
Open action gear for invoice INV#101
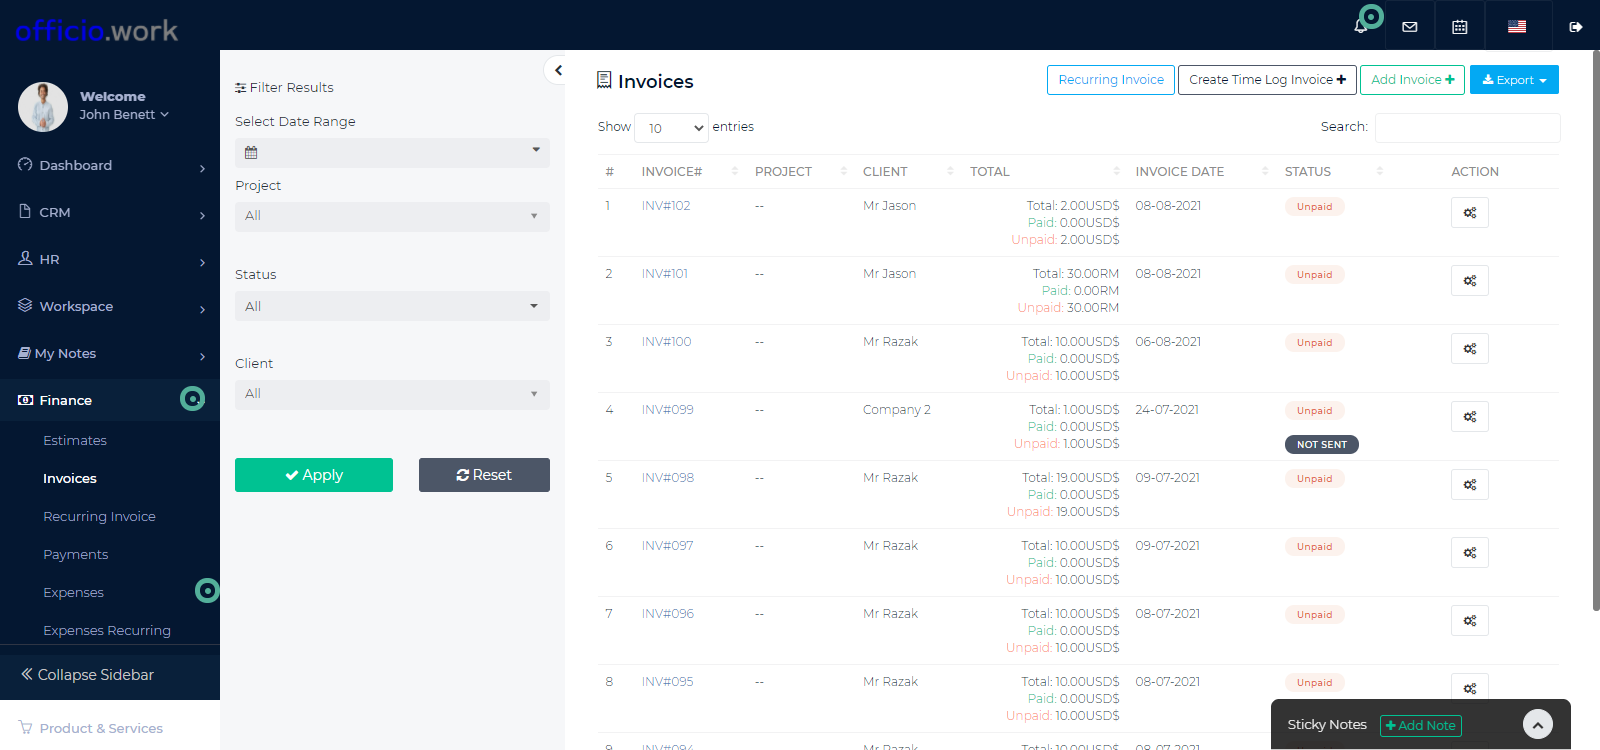[1470, 280]
